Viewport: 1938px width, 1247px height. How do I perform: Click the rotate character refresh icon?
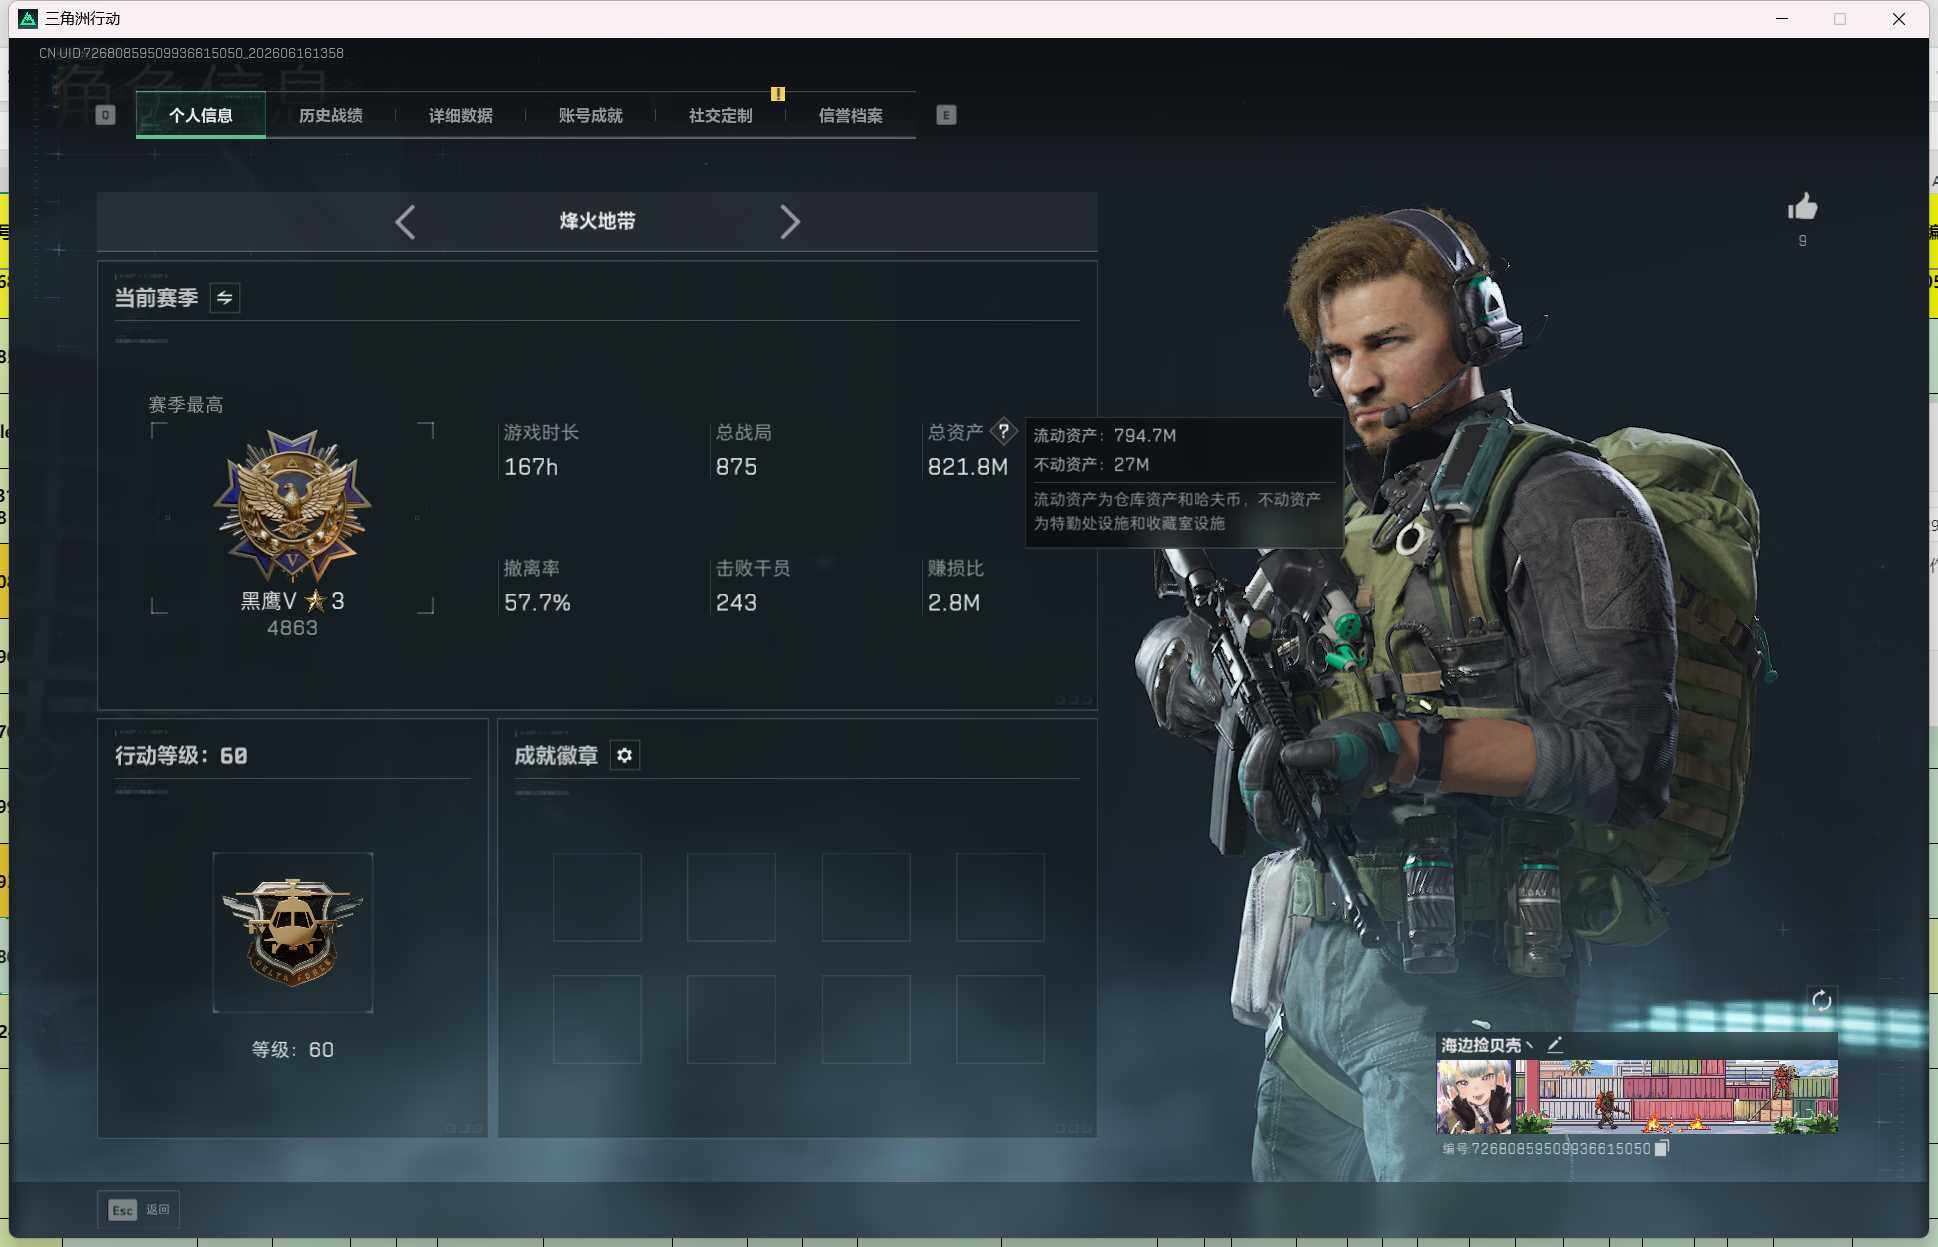point(1821,1000)
